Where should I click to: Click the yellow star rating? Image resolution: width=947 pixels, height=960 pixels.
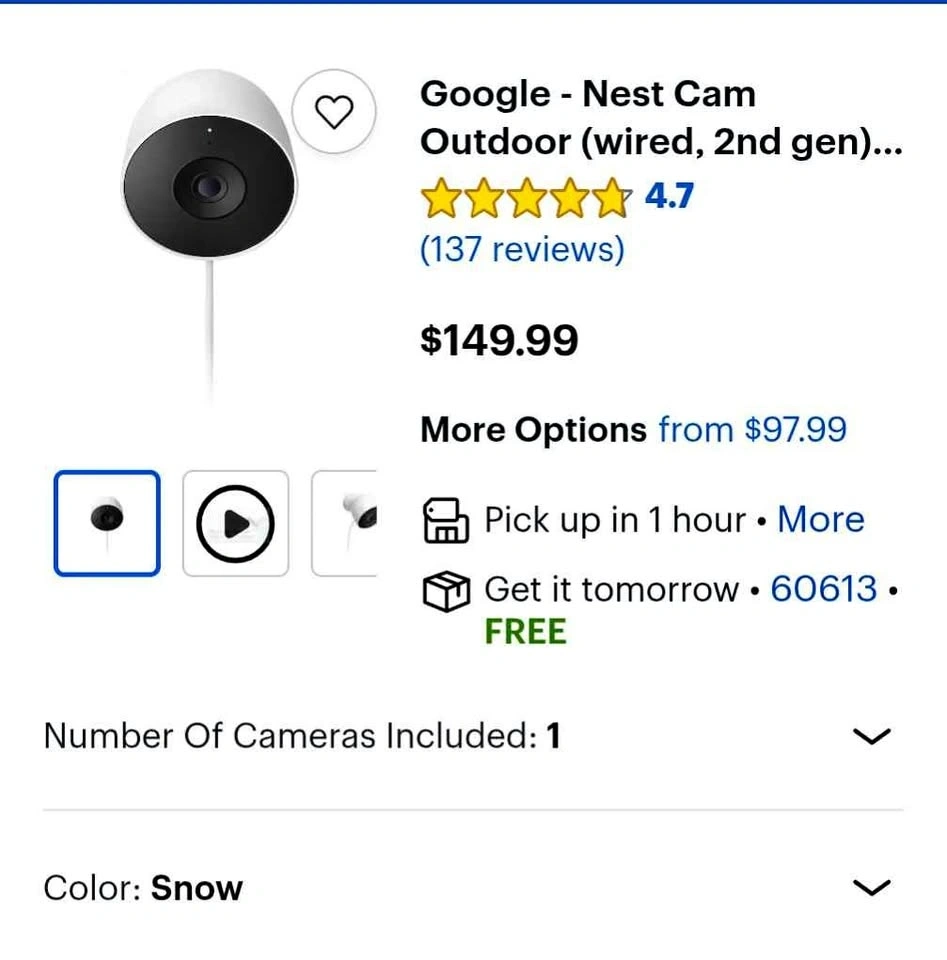coord(526,197)
